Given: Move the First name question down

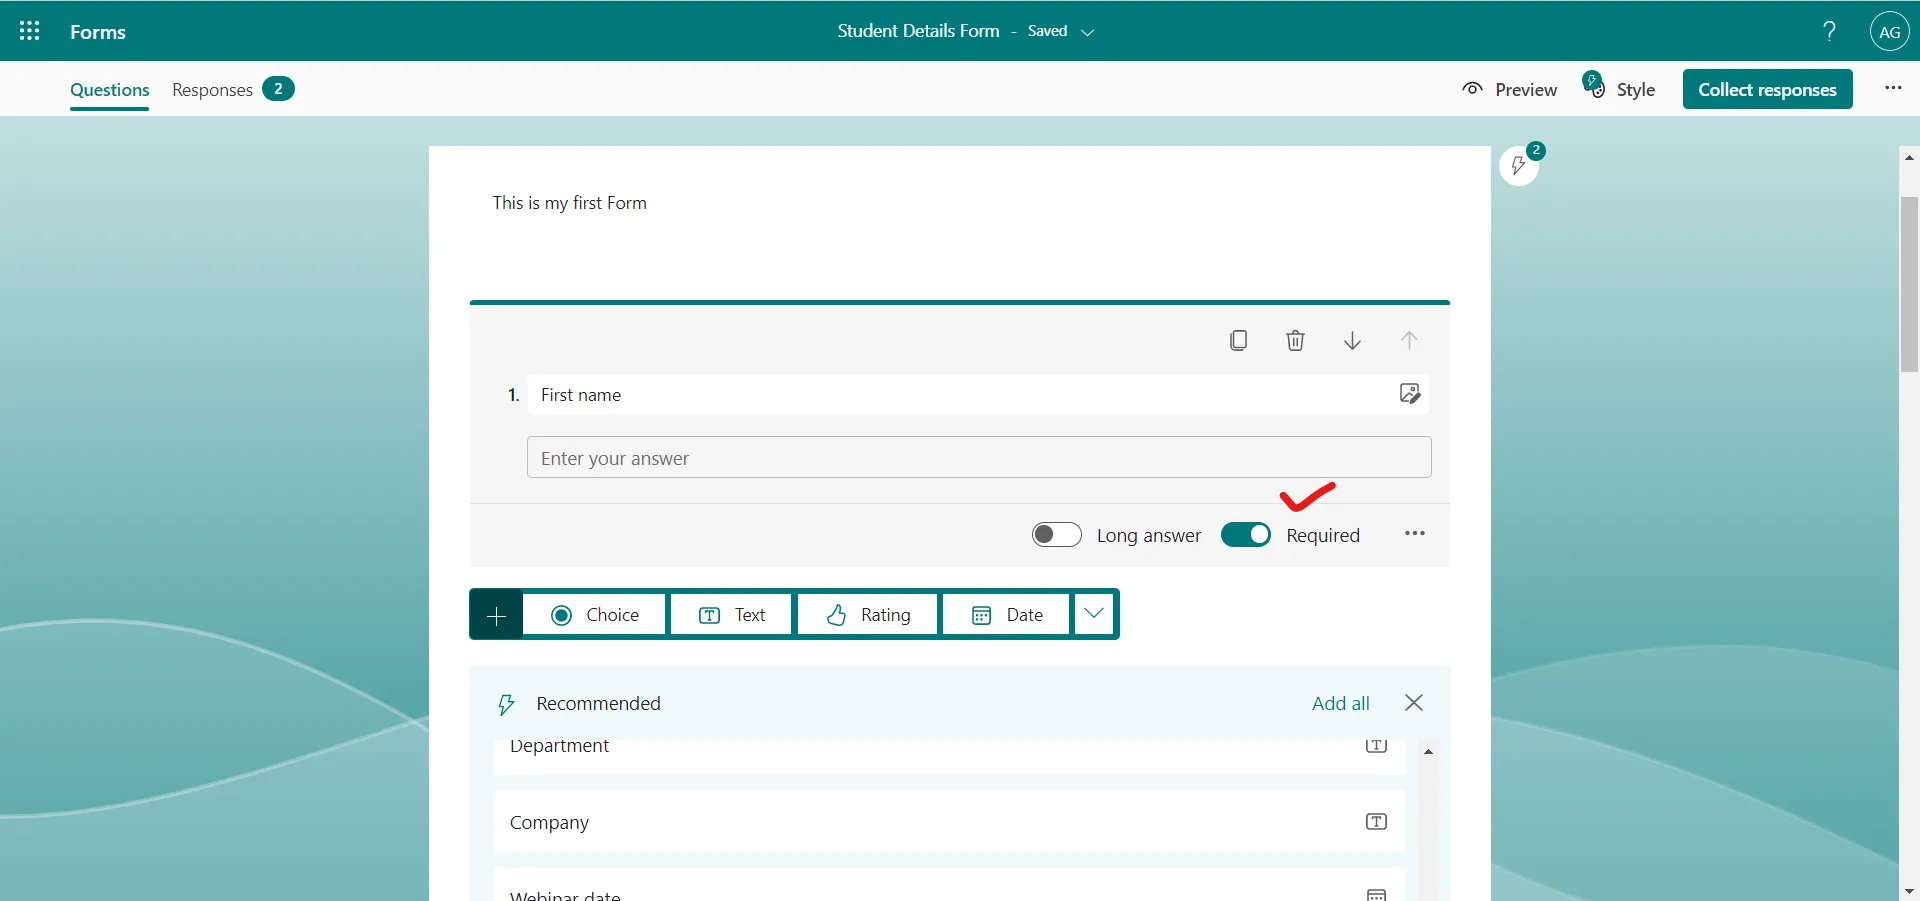Looking at the screenshot, I should [1351, 340].
